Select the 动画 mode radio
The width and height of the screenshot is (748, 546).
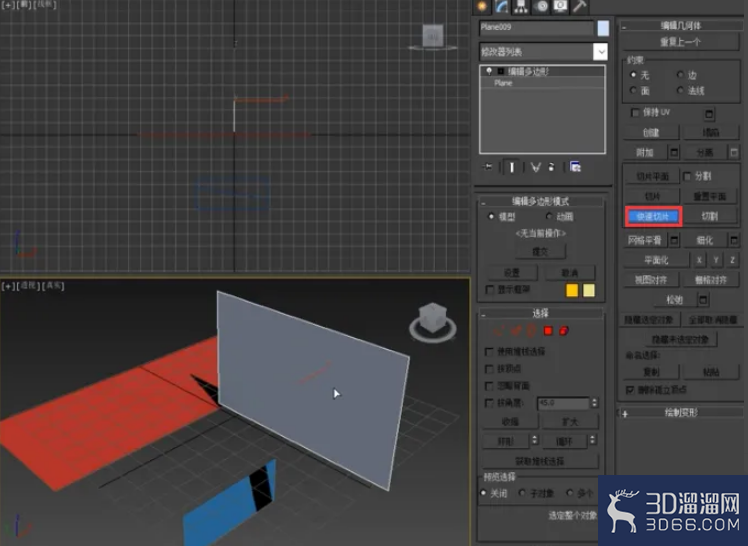pos(549,216)
